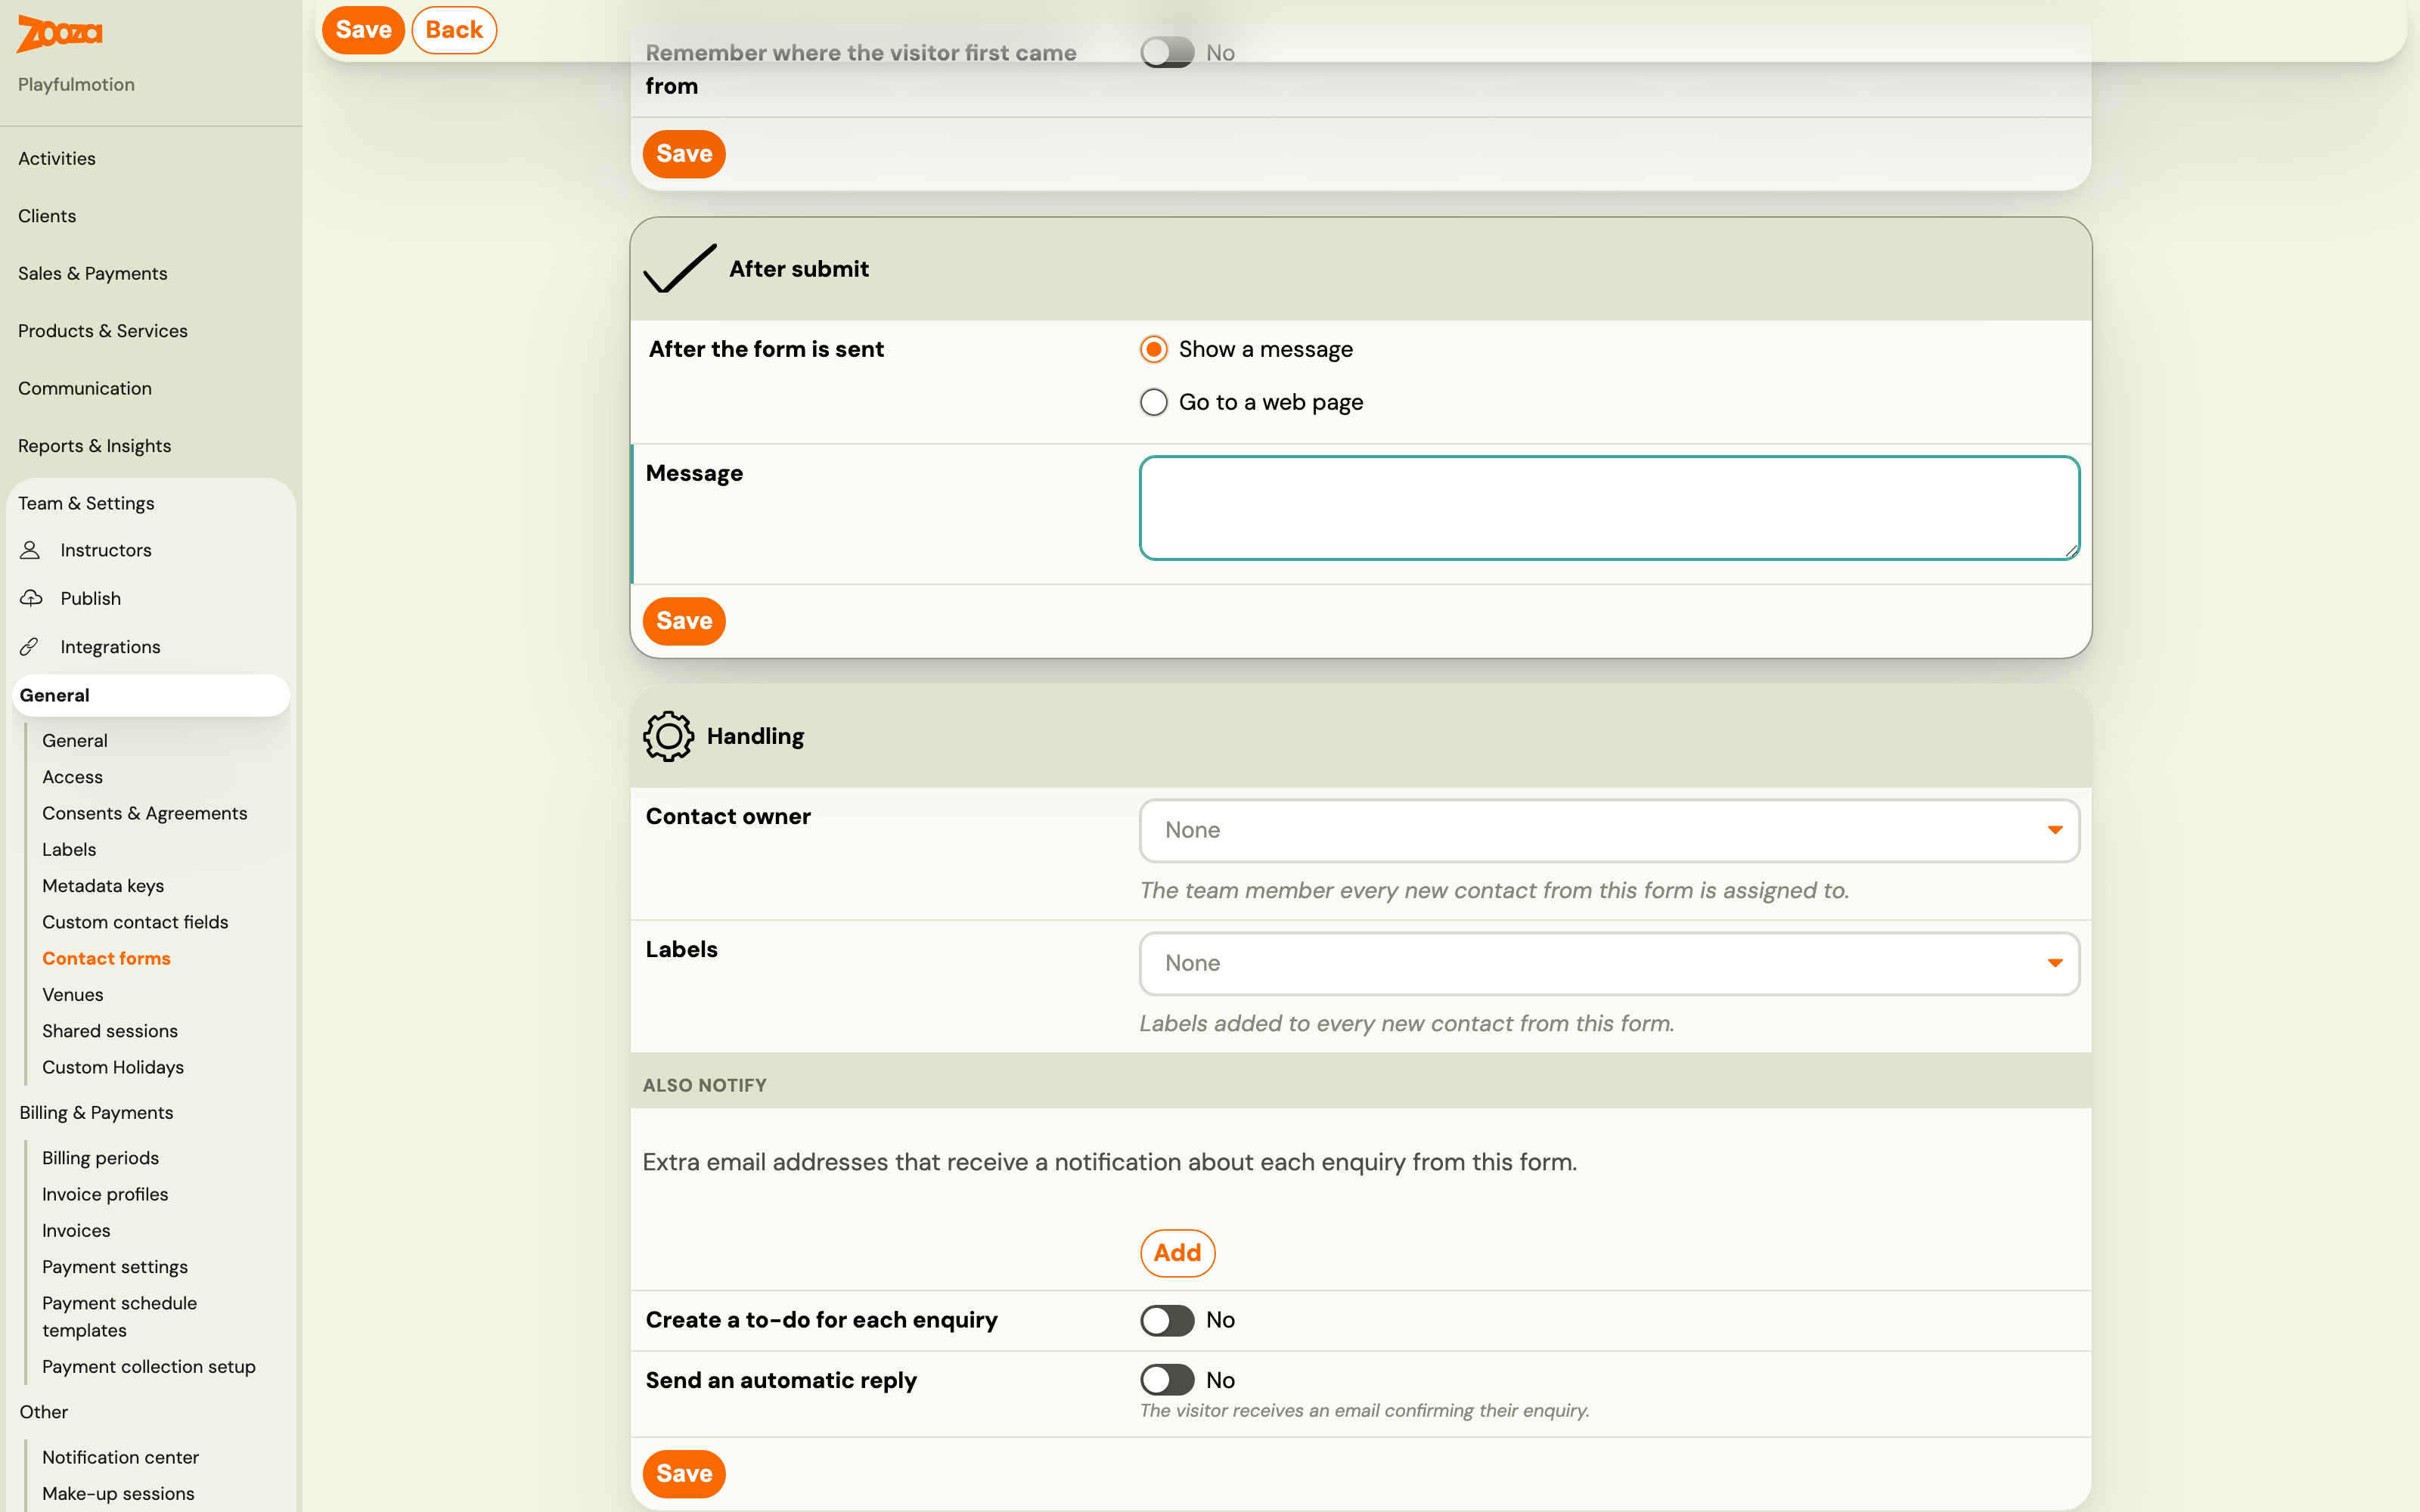This screenshot has height=1512, width=2420.
Task: Open Notification center
Action: click(x=120, y=1457)
